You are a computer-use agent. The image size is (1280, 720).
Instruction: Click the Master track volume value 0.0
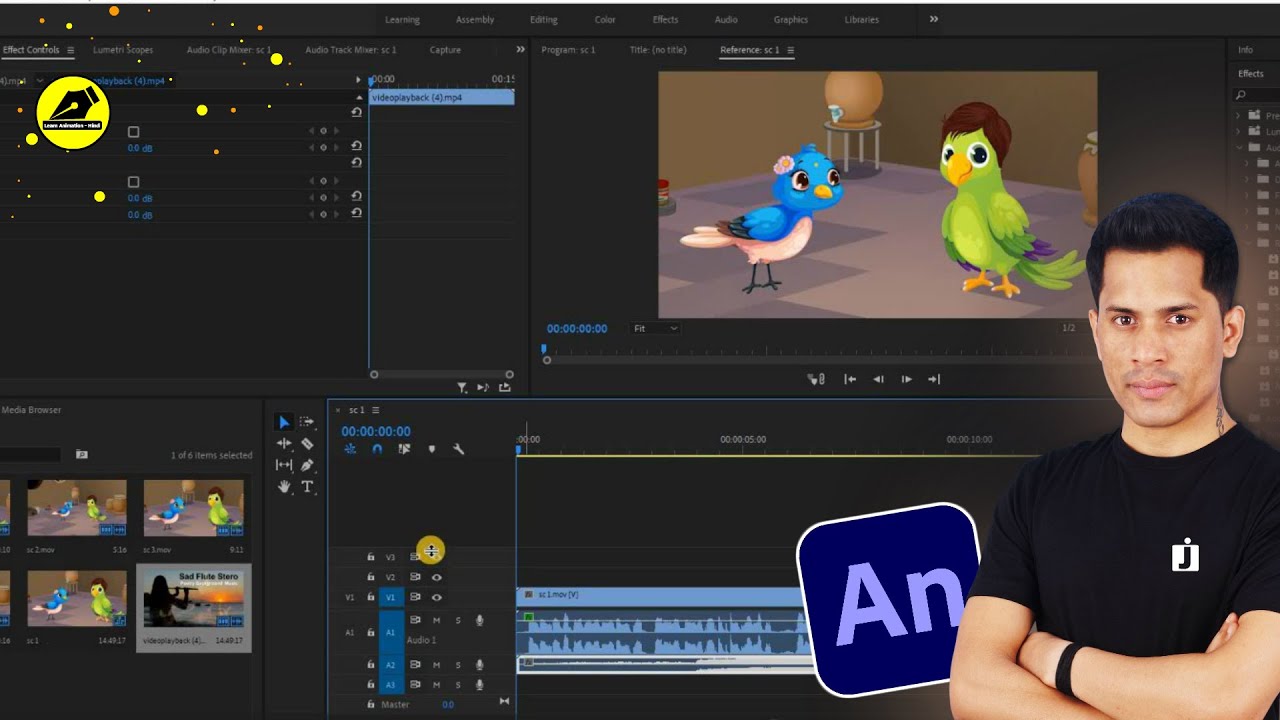tap(448, 704)
